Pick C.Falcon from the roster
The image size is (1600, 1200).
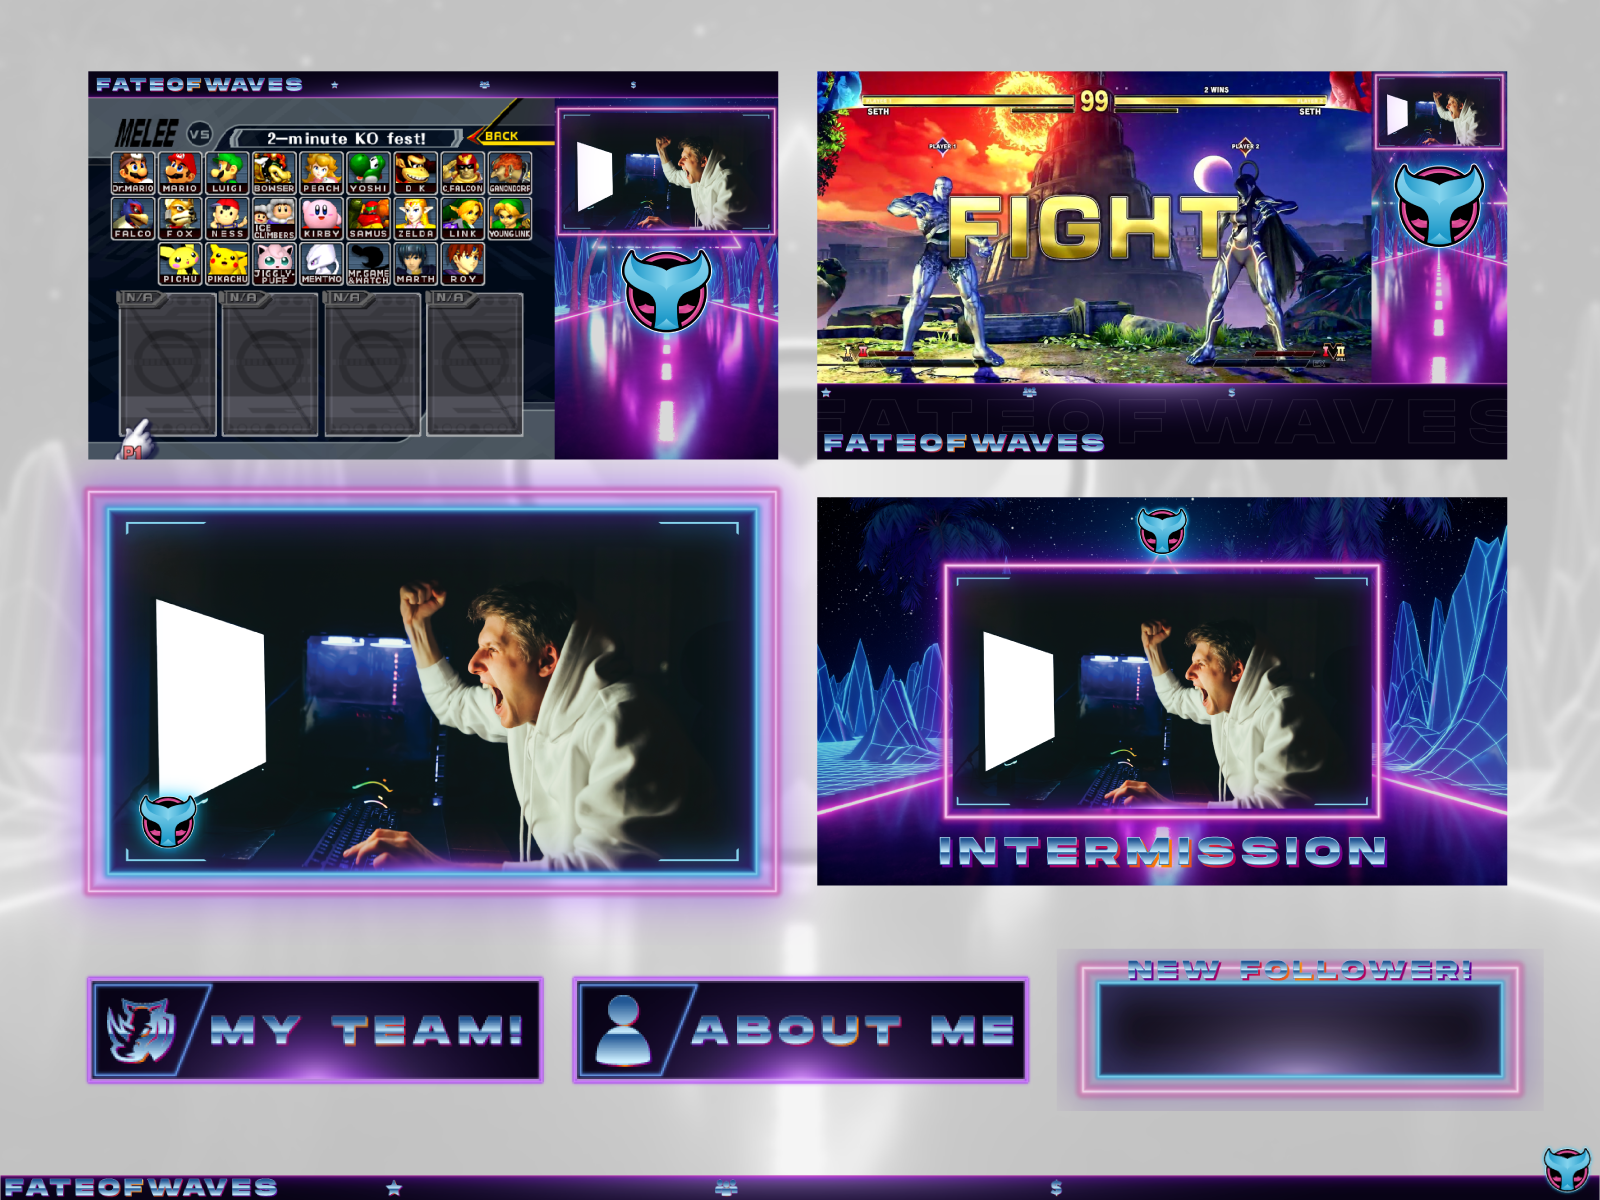click(x=462, y=173)
